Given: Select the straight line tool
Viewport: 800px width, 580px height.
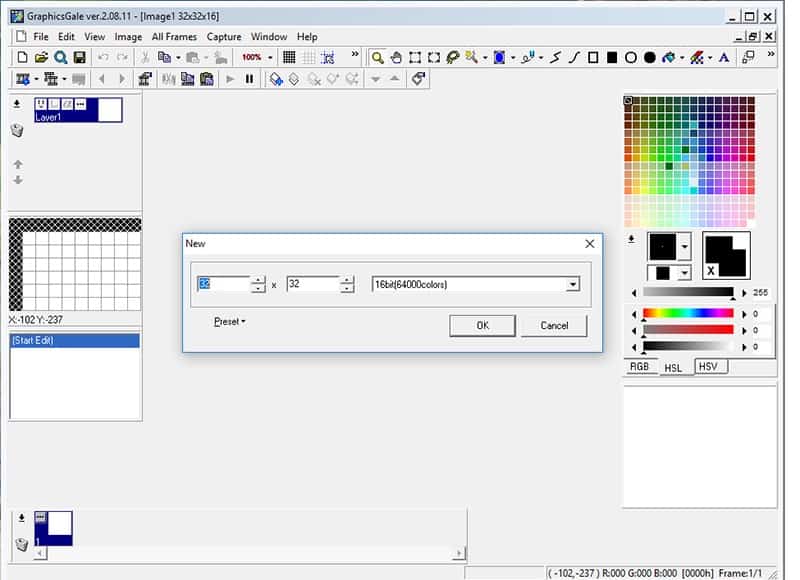Looking at the screenshot, I should [556, 58].
